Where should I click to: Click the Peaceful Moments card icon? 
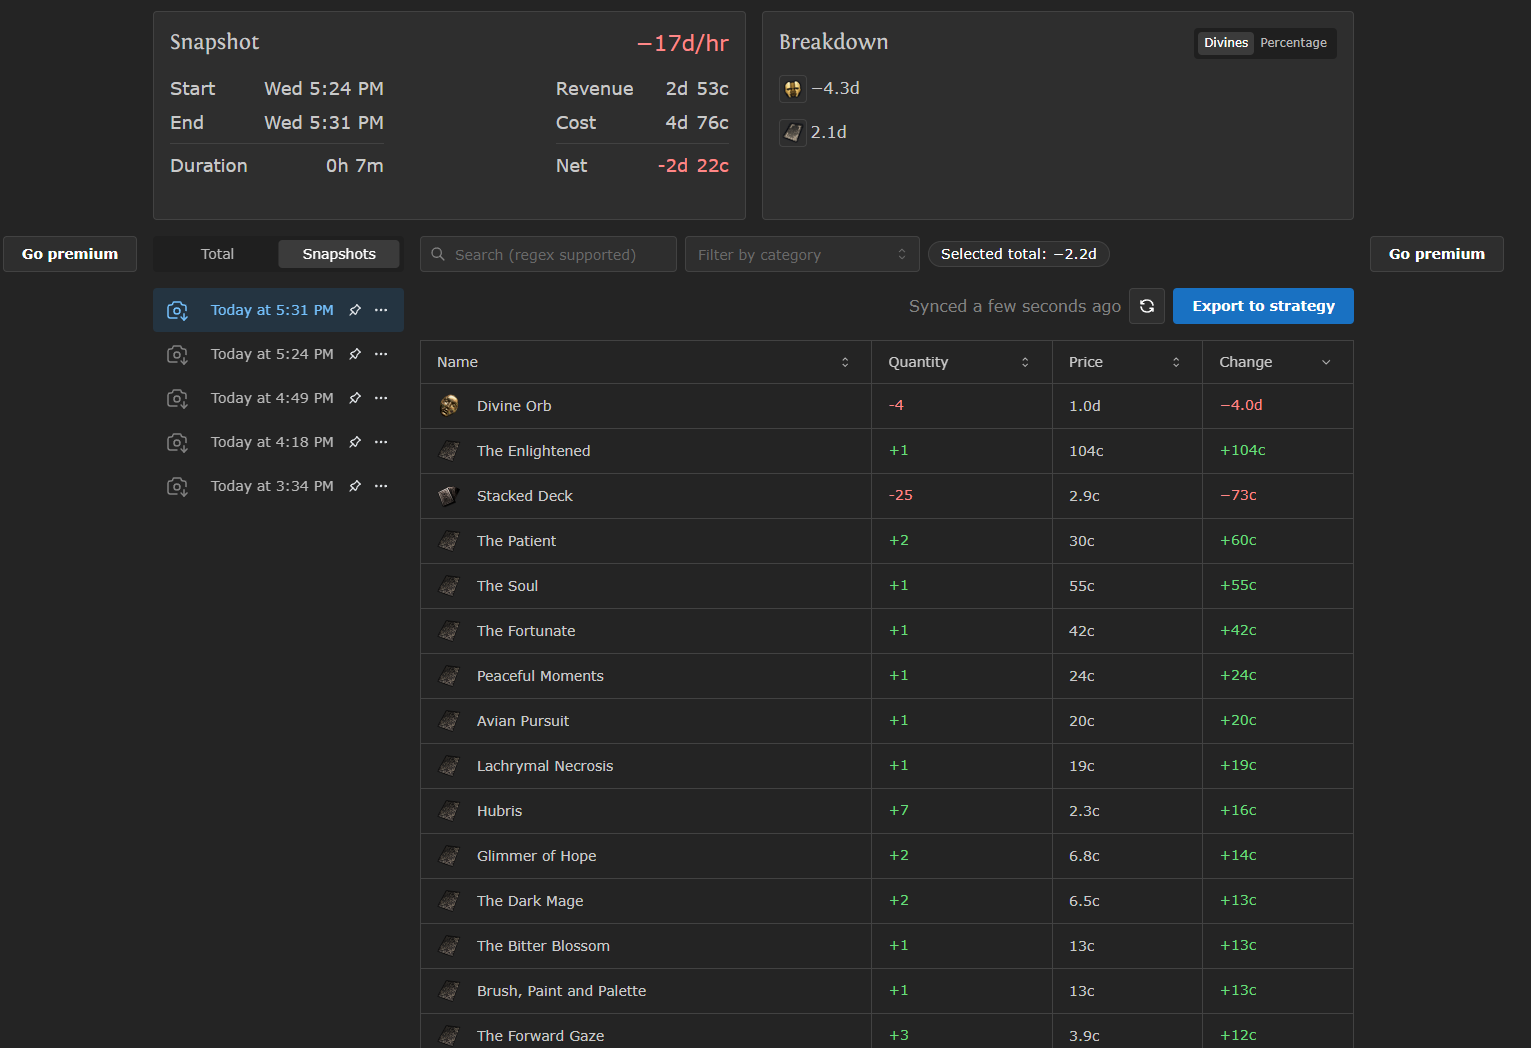click(x=450, y=676)
